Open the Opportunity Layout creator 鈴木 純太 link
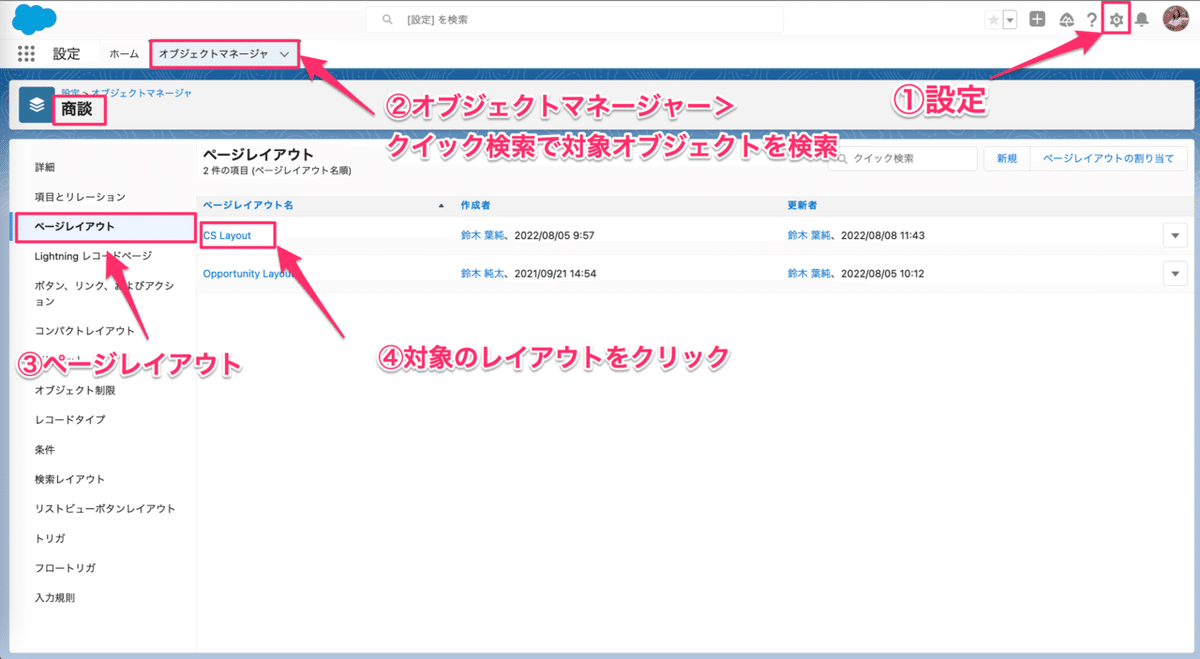Screen dimensions: 1200x659 483,273
